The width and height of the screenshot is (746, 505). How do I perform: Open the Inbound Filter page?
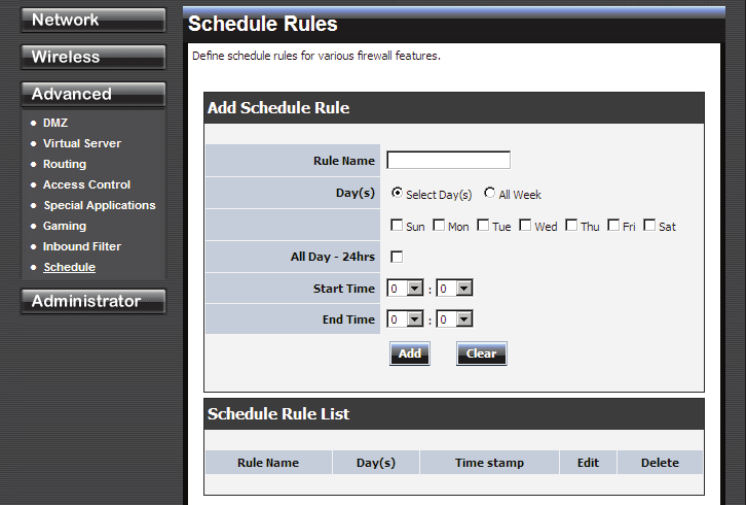[82, 247]
